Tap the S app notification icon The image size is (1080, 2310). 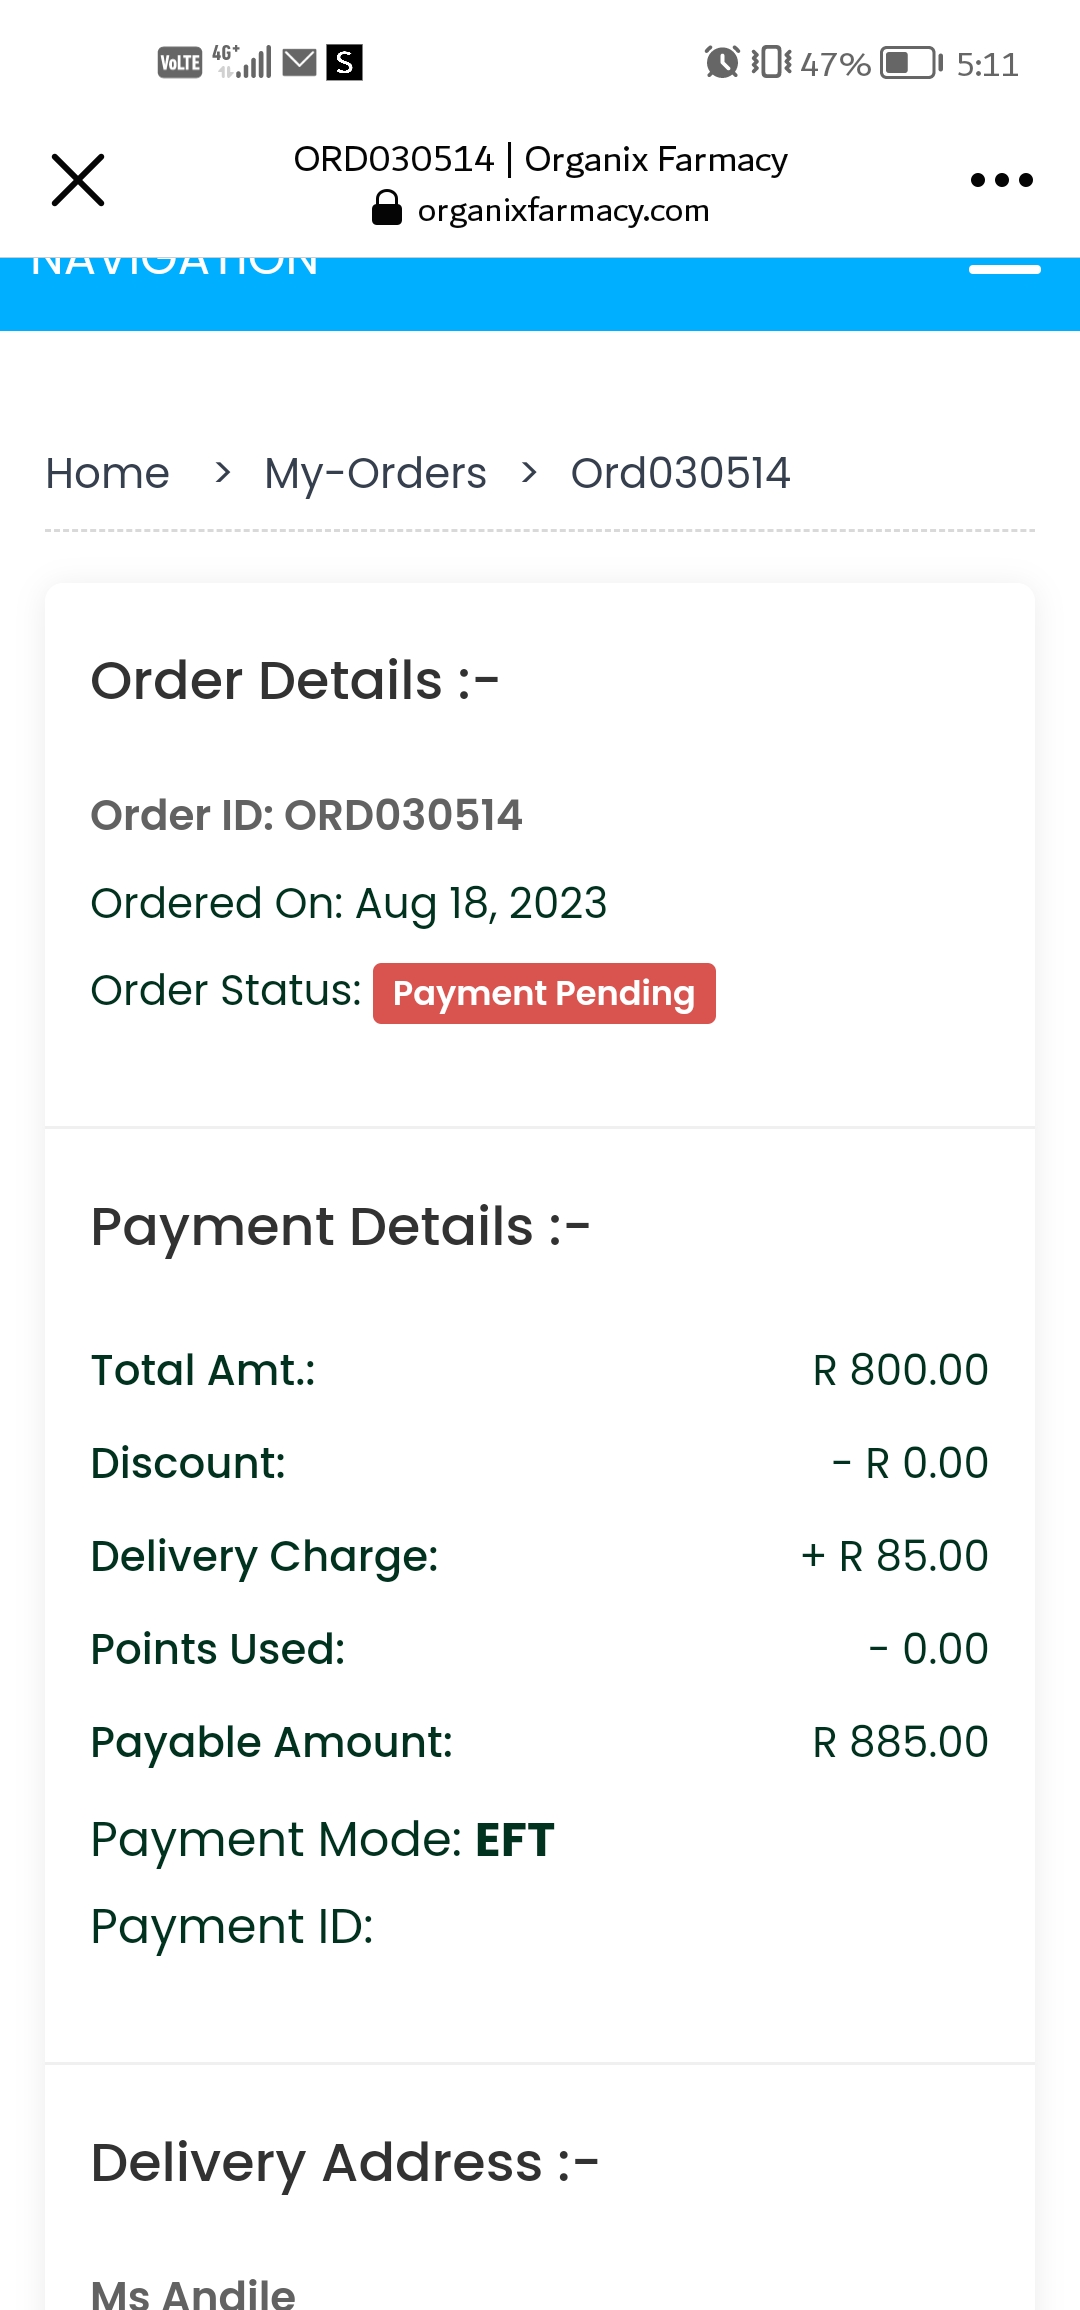click(x=344, y=63)
